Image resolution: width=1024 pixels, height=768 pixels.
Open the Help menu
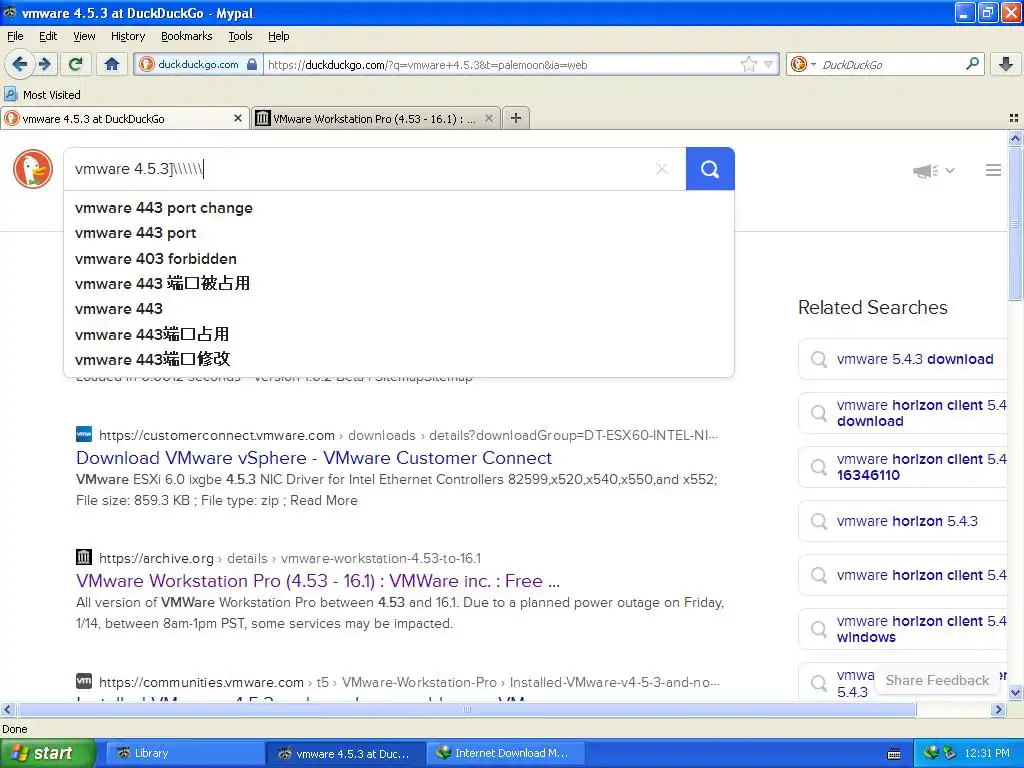(278, 36)
